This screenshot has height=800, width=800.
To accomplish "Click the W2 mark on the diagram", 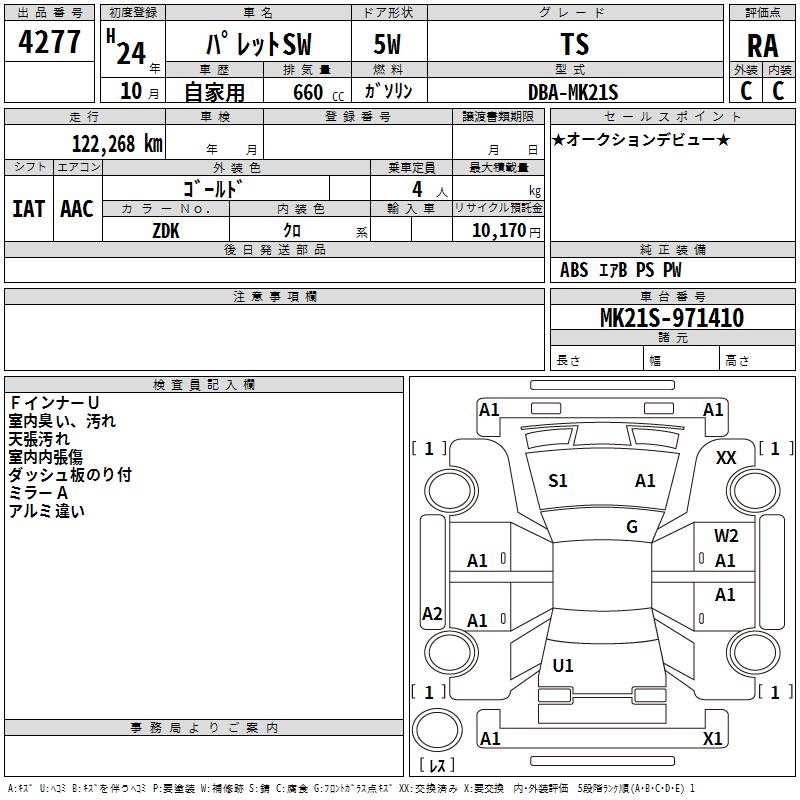I will (726, 535).
